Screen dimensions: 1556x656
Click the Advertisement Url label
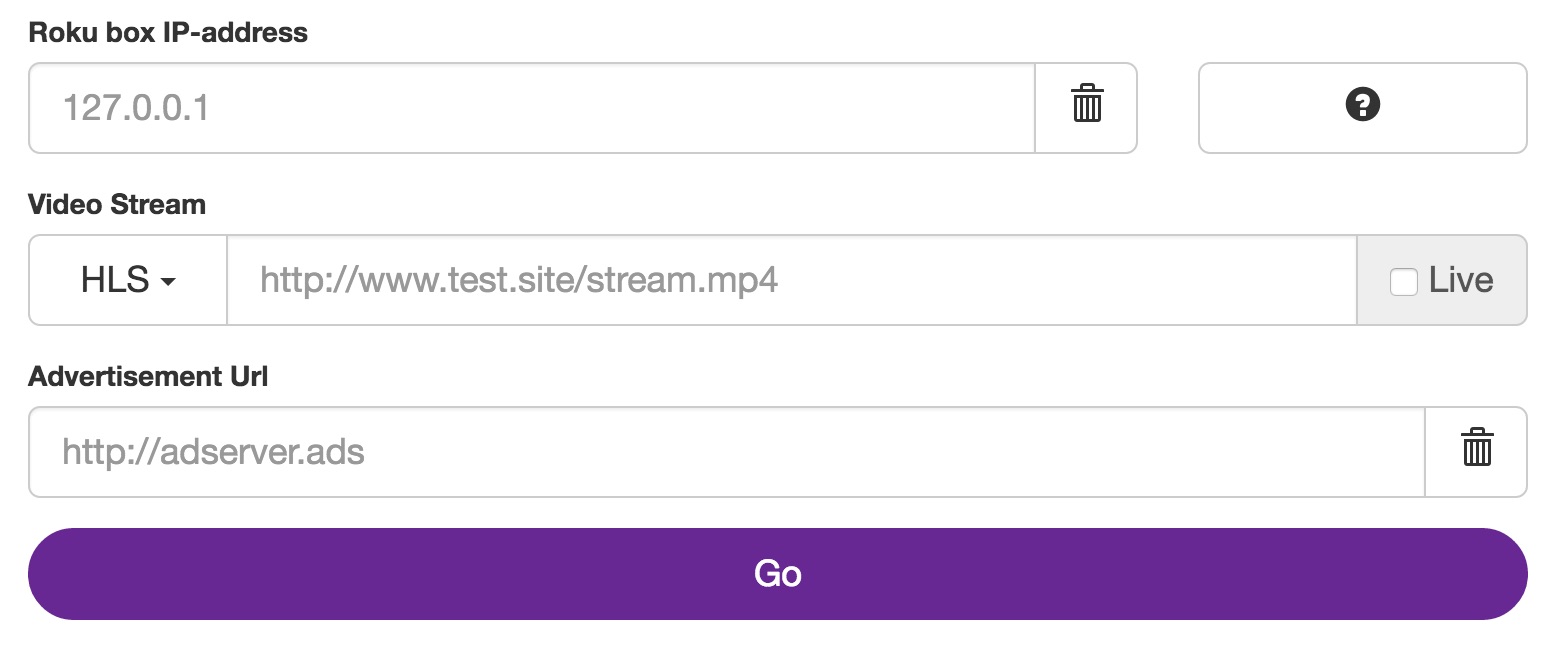pyautogui.click(x=148, y=377)
